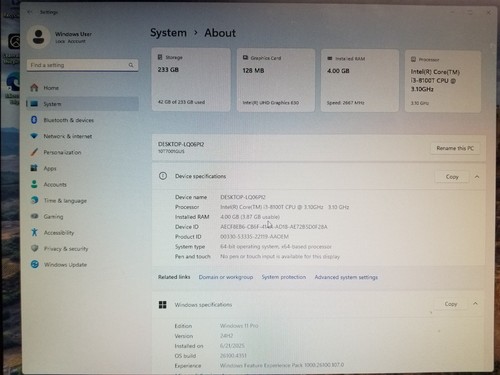The image size is (500, 375).
Task: Click the Windows User account name
Action: point(73,34)
